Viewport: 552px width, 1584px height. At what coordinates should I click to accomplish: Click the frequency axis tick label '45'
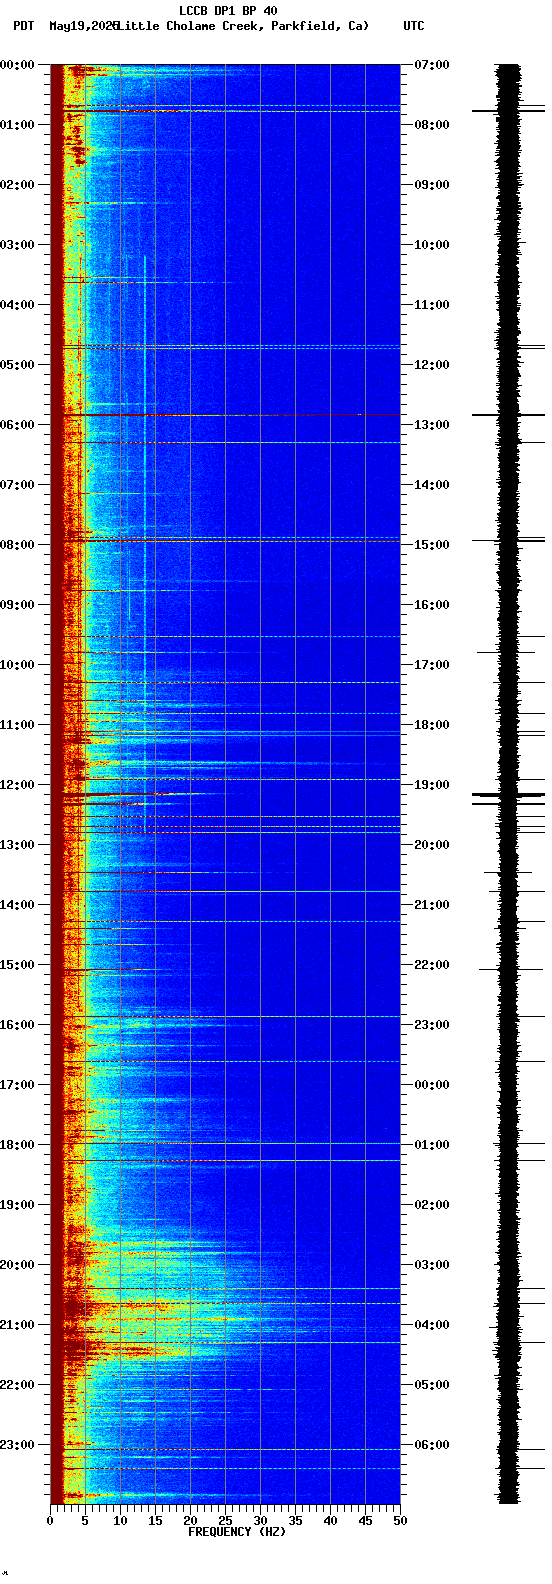tap(365, 1521)
